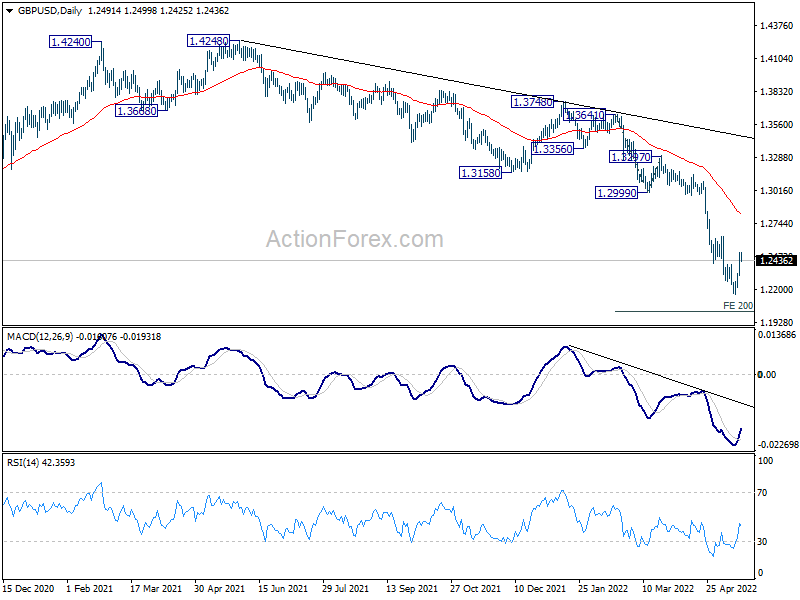Click the 1.43760 price axis level

(x=776, y=26)
